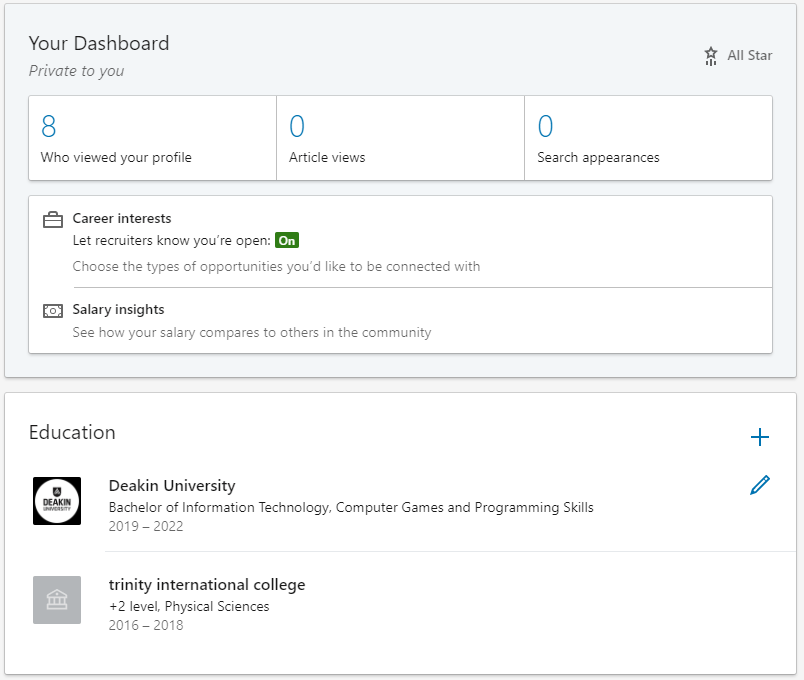Image resolution: width=804 pixels, height=680 pixels.
Task: Toggle the green On recruiter status
Action: click(287, 241)
